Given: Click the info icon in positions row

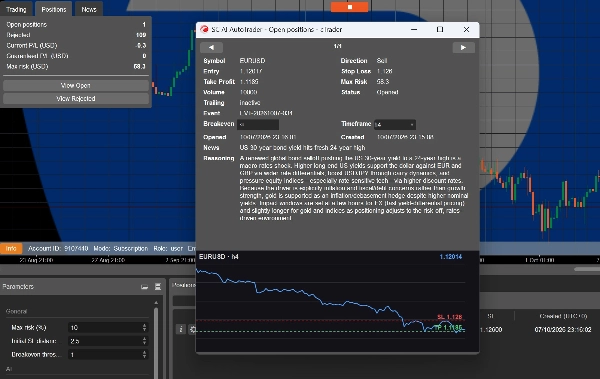Looking at the screenshot, I should click(181, 329).
